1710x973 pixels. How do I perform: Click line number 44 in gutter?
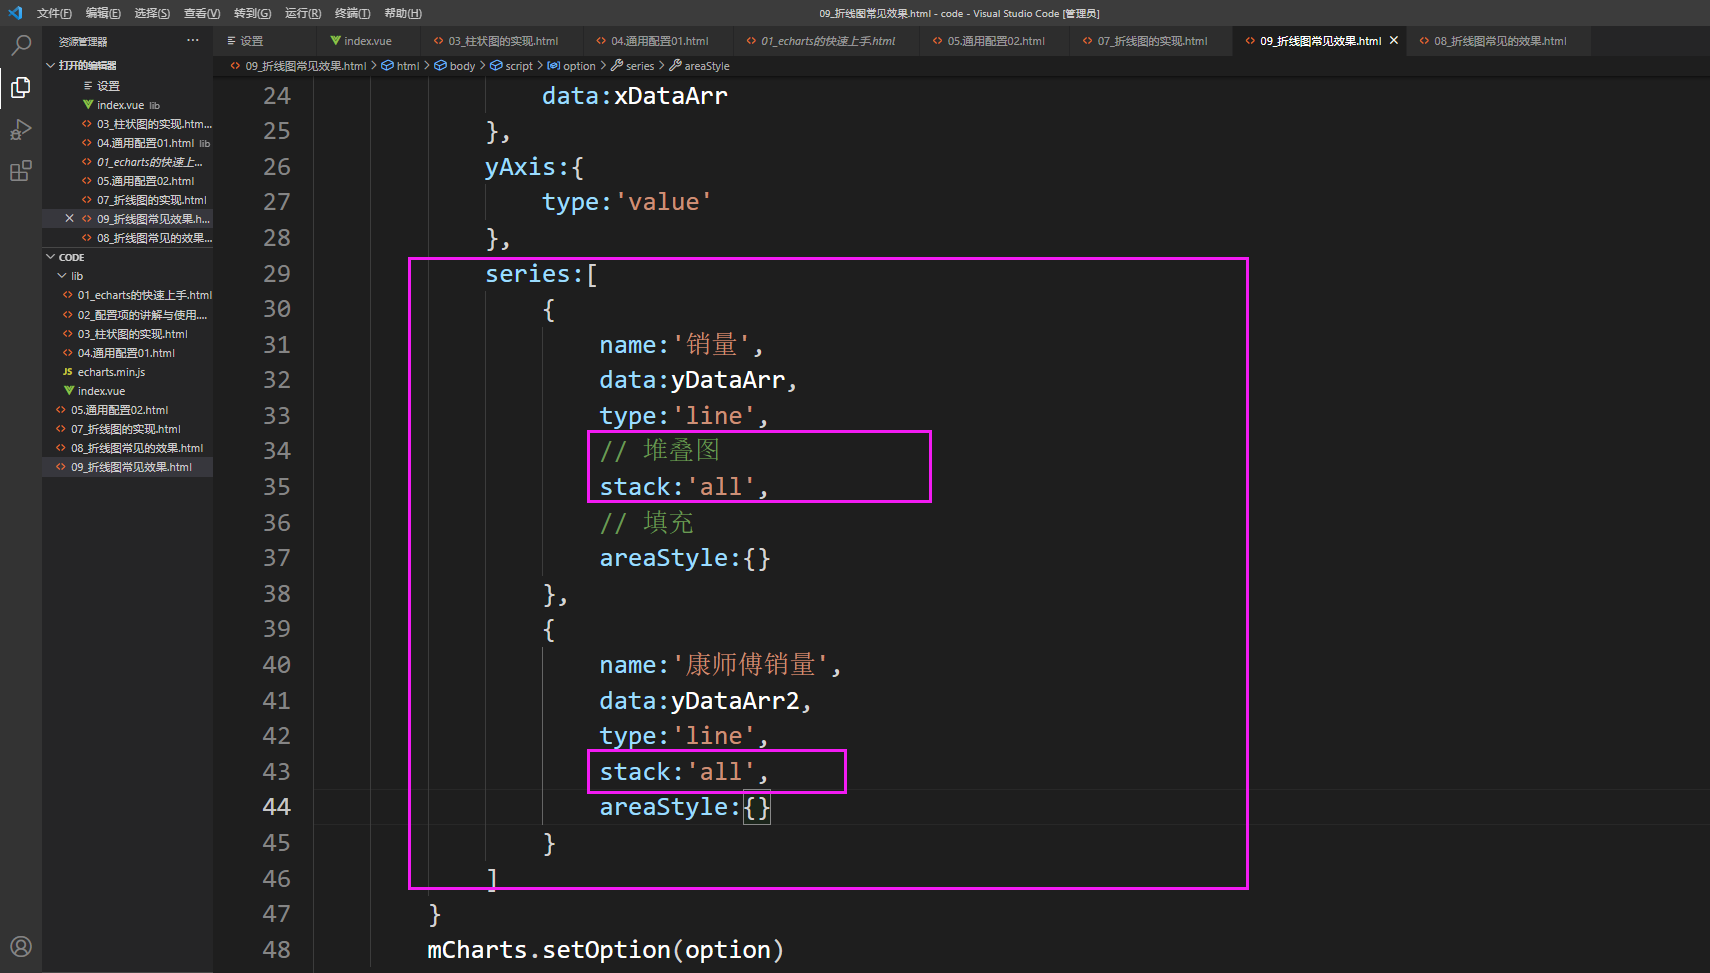click(276, 807)
